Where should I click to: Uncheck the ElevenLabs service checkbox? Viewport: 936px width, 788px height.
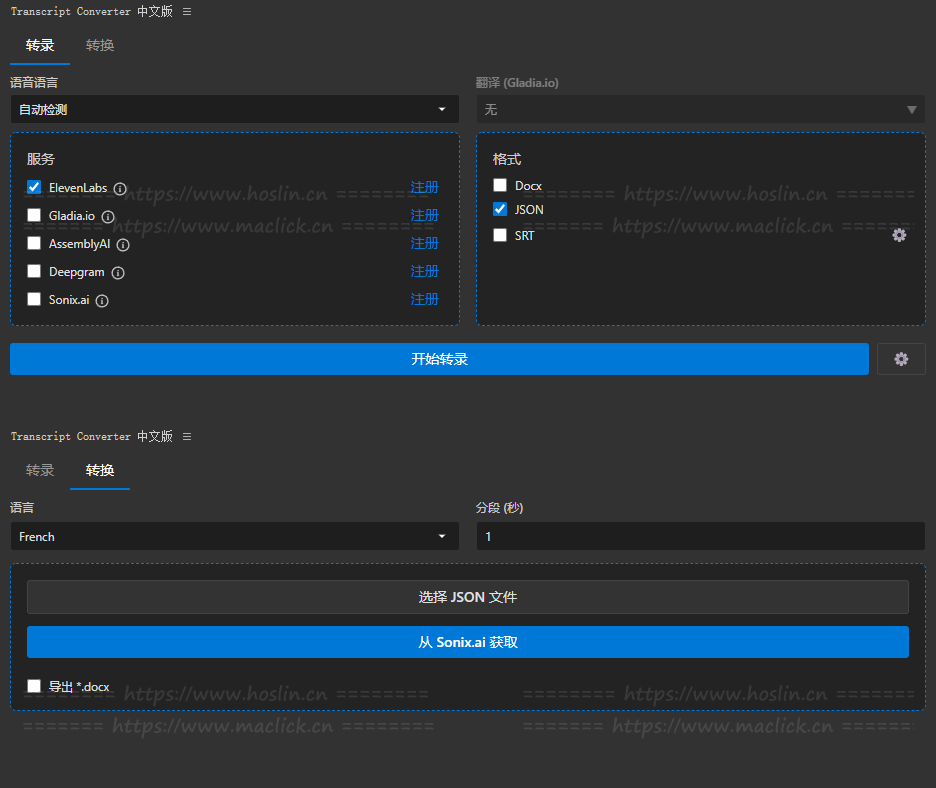[34, 187]
